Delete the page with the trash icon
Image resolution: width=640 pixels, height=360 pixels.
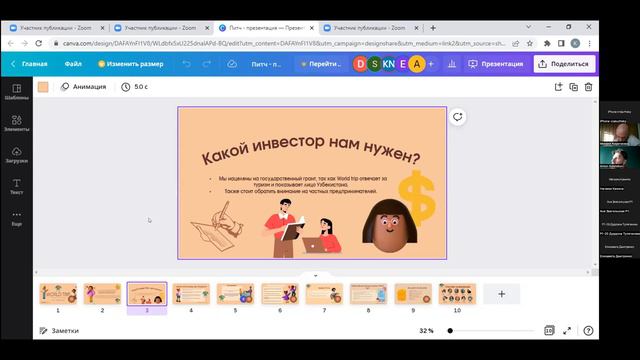pos(588,87)
